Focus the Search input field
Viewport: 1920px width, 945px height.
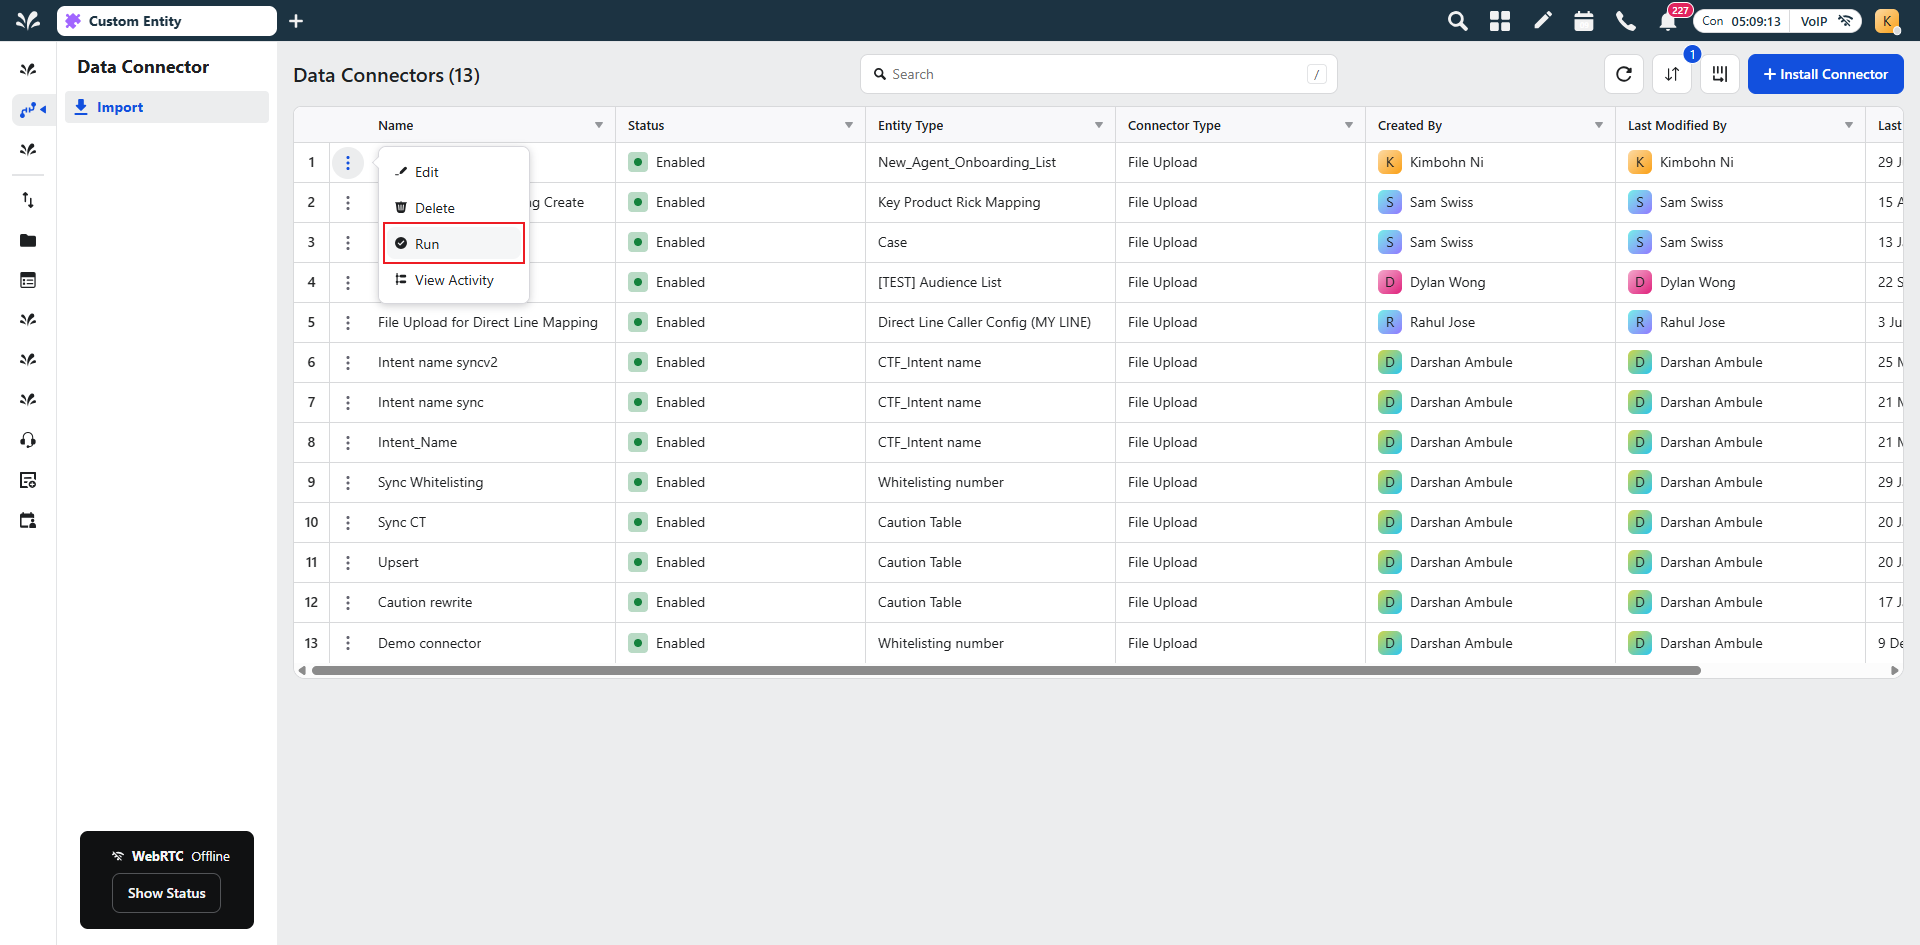pos(1098,74)
